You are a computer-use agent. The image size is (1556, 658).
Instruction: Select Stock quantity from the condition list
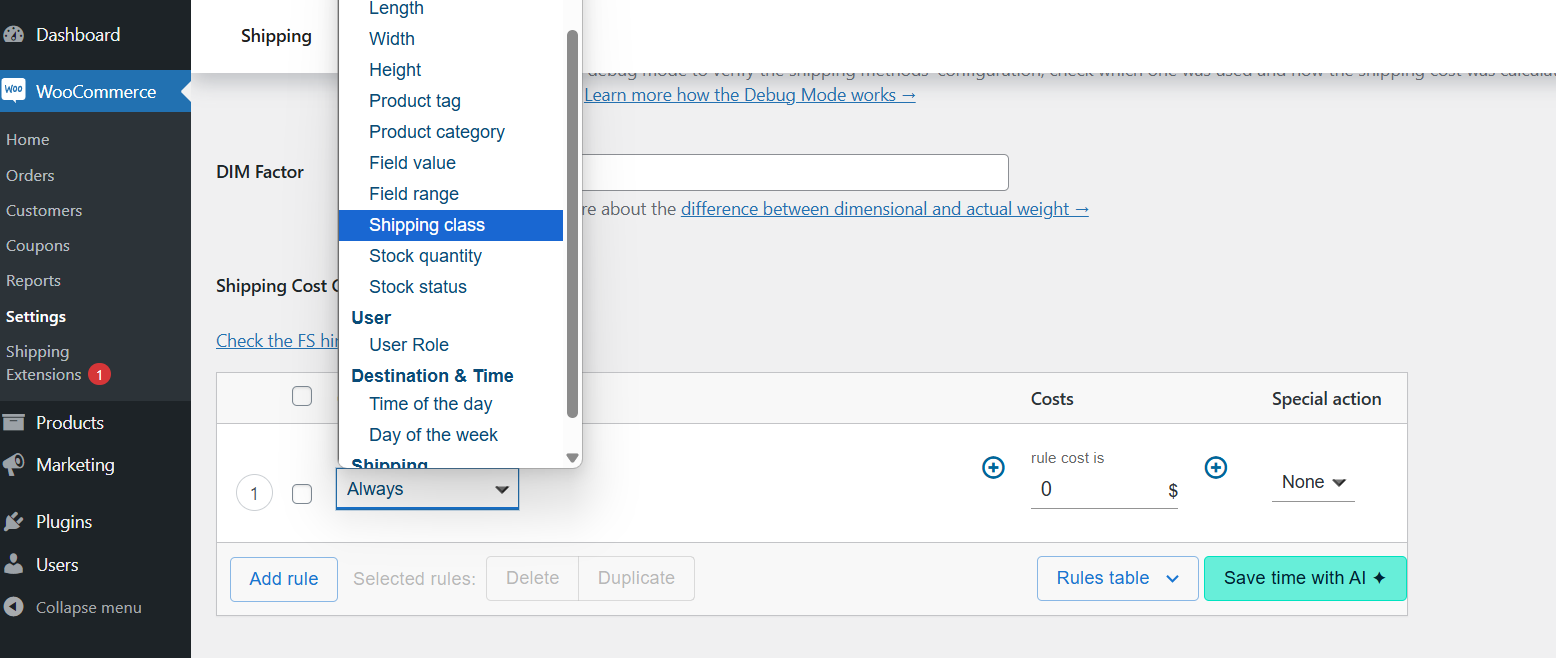pyautogui.click(x=425, y=256)
